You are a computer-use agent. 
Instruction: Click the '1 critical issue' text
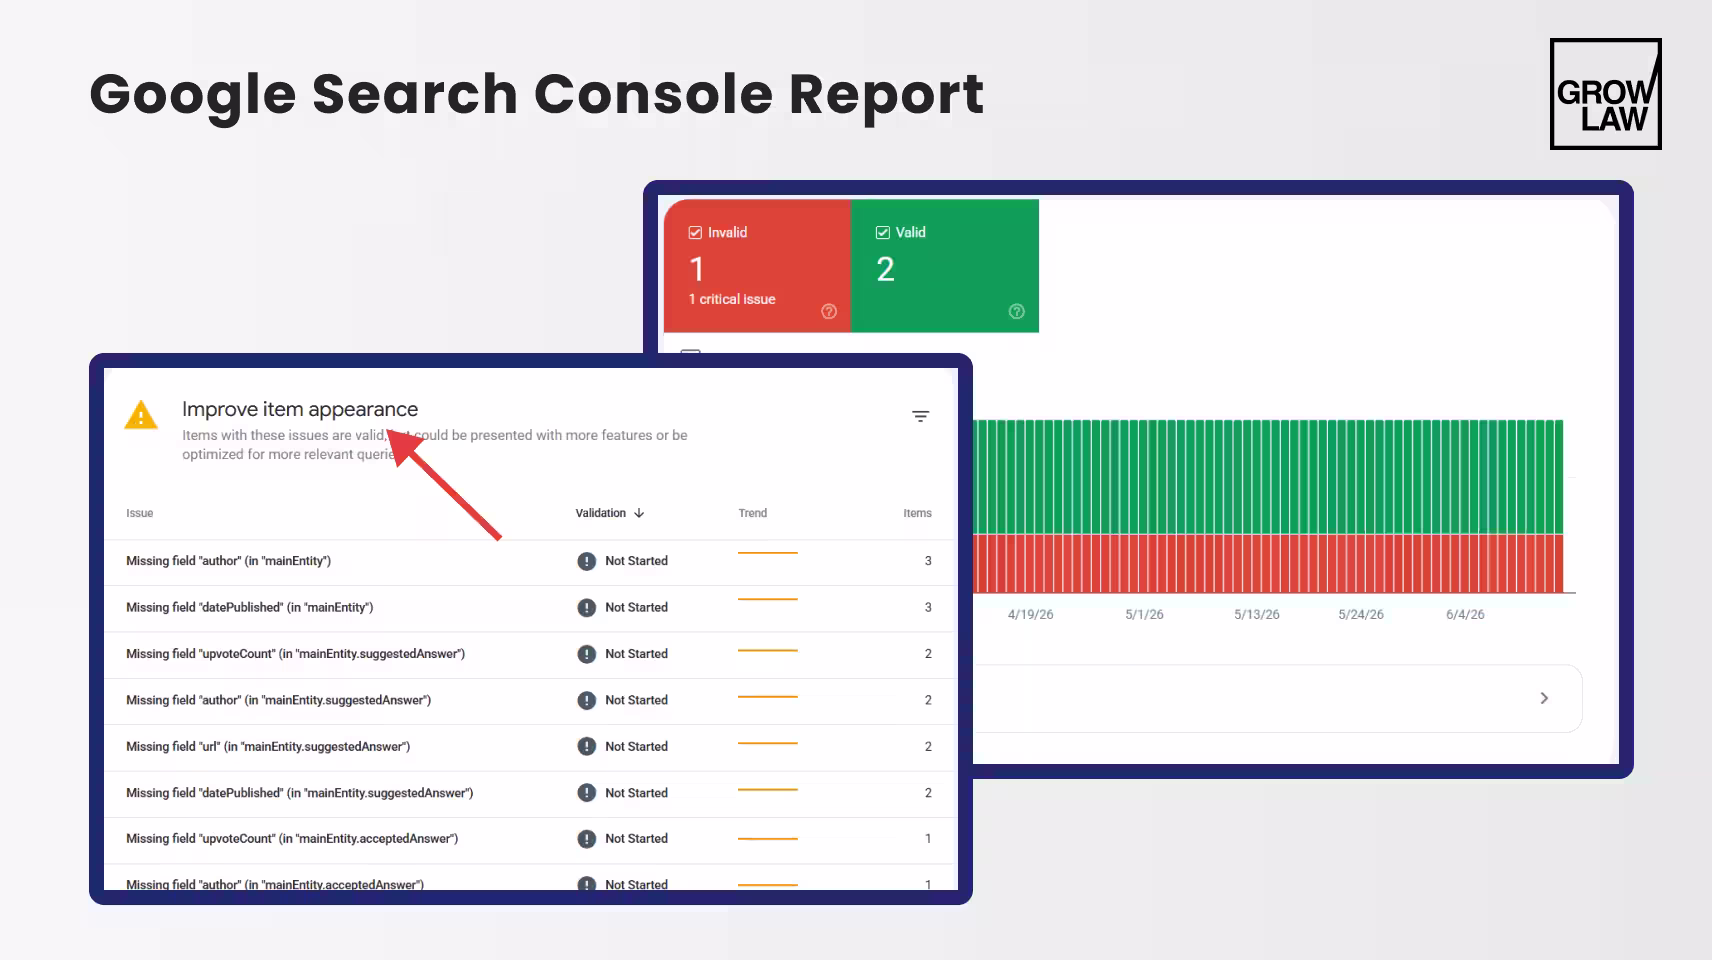tap(732, 299)
